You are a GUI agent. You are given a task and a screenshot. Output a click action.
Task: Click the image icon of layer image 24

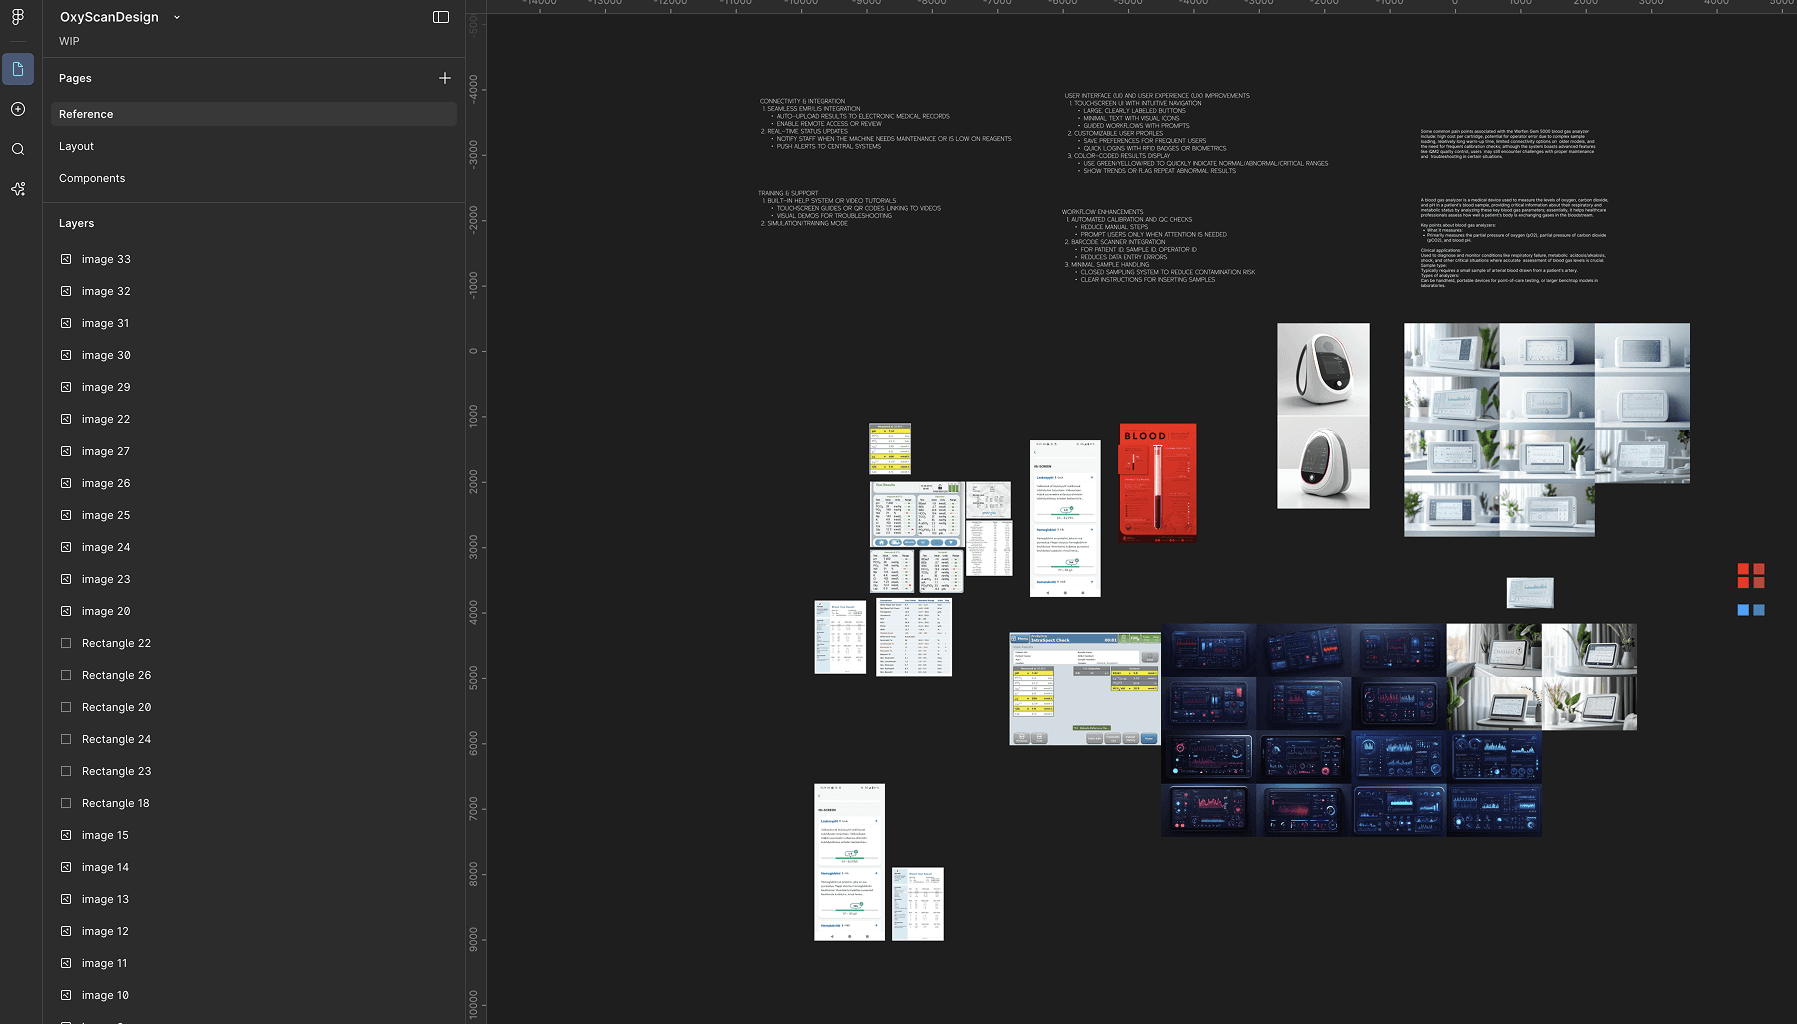click(x=66, y=547)
